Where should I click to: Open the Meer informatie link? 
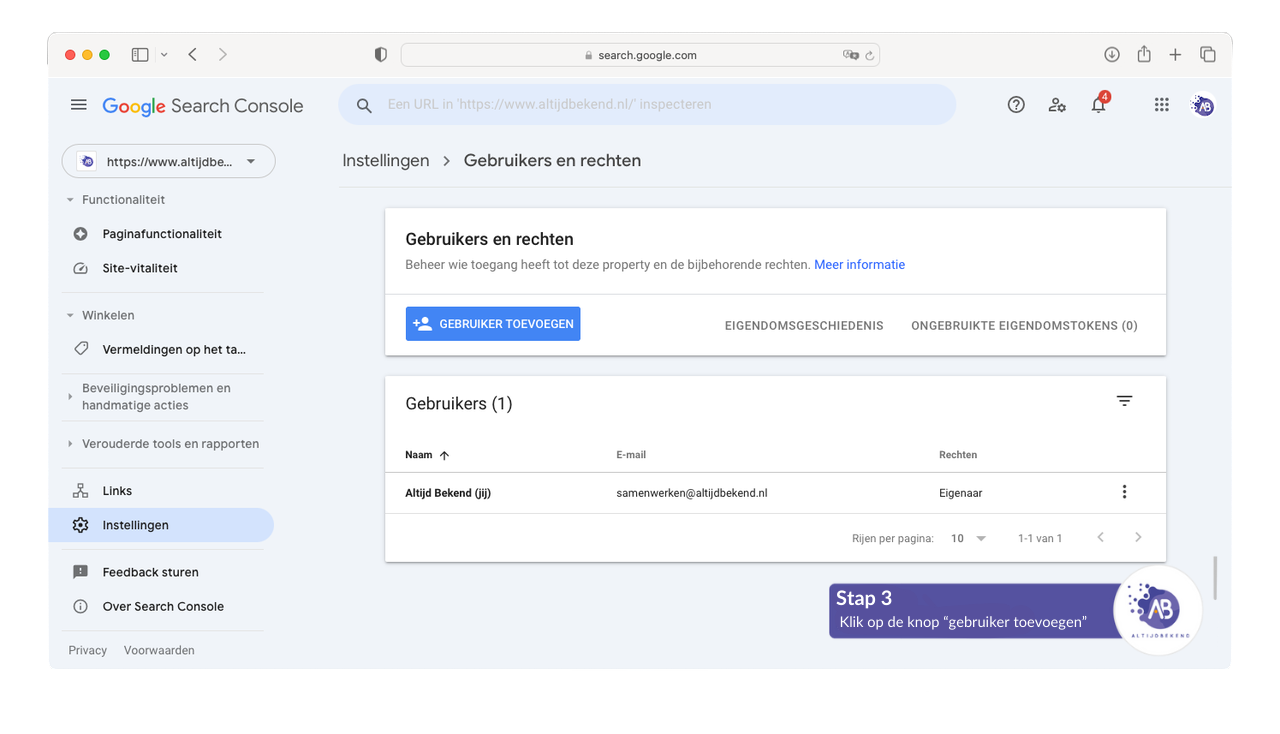(859, 265)
